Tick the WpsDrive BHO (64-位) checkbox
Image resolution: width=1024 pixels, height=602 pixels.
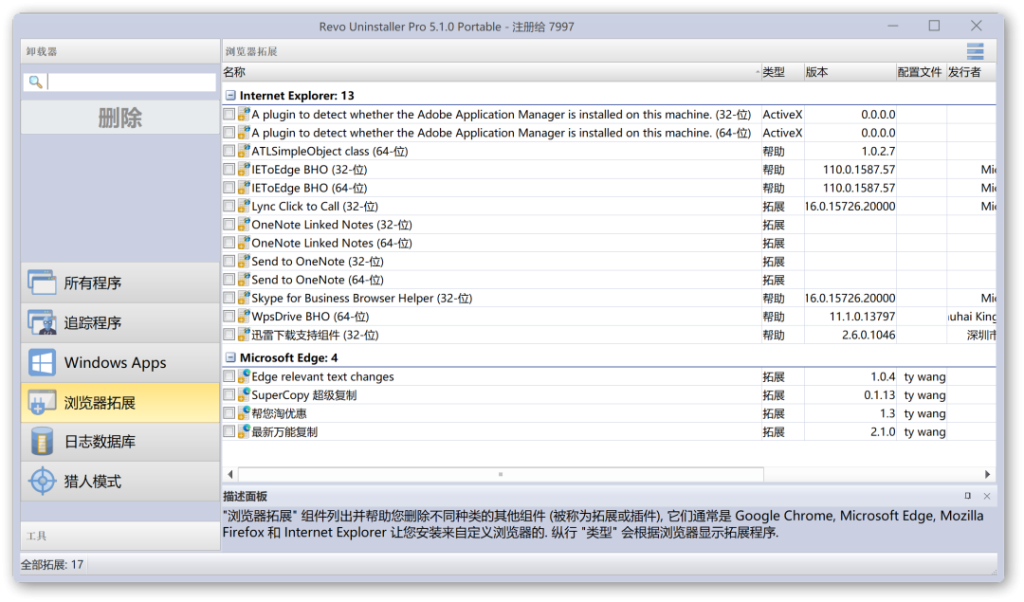coord(229,316)
